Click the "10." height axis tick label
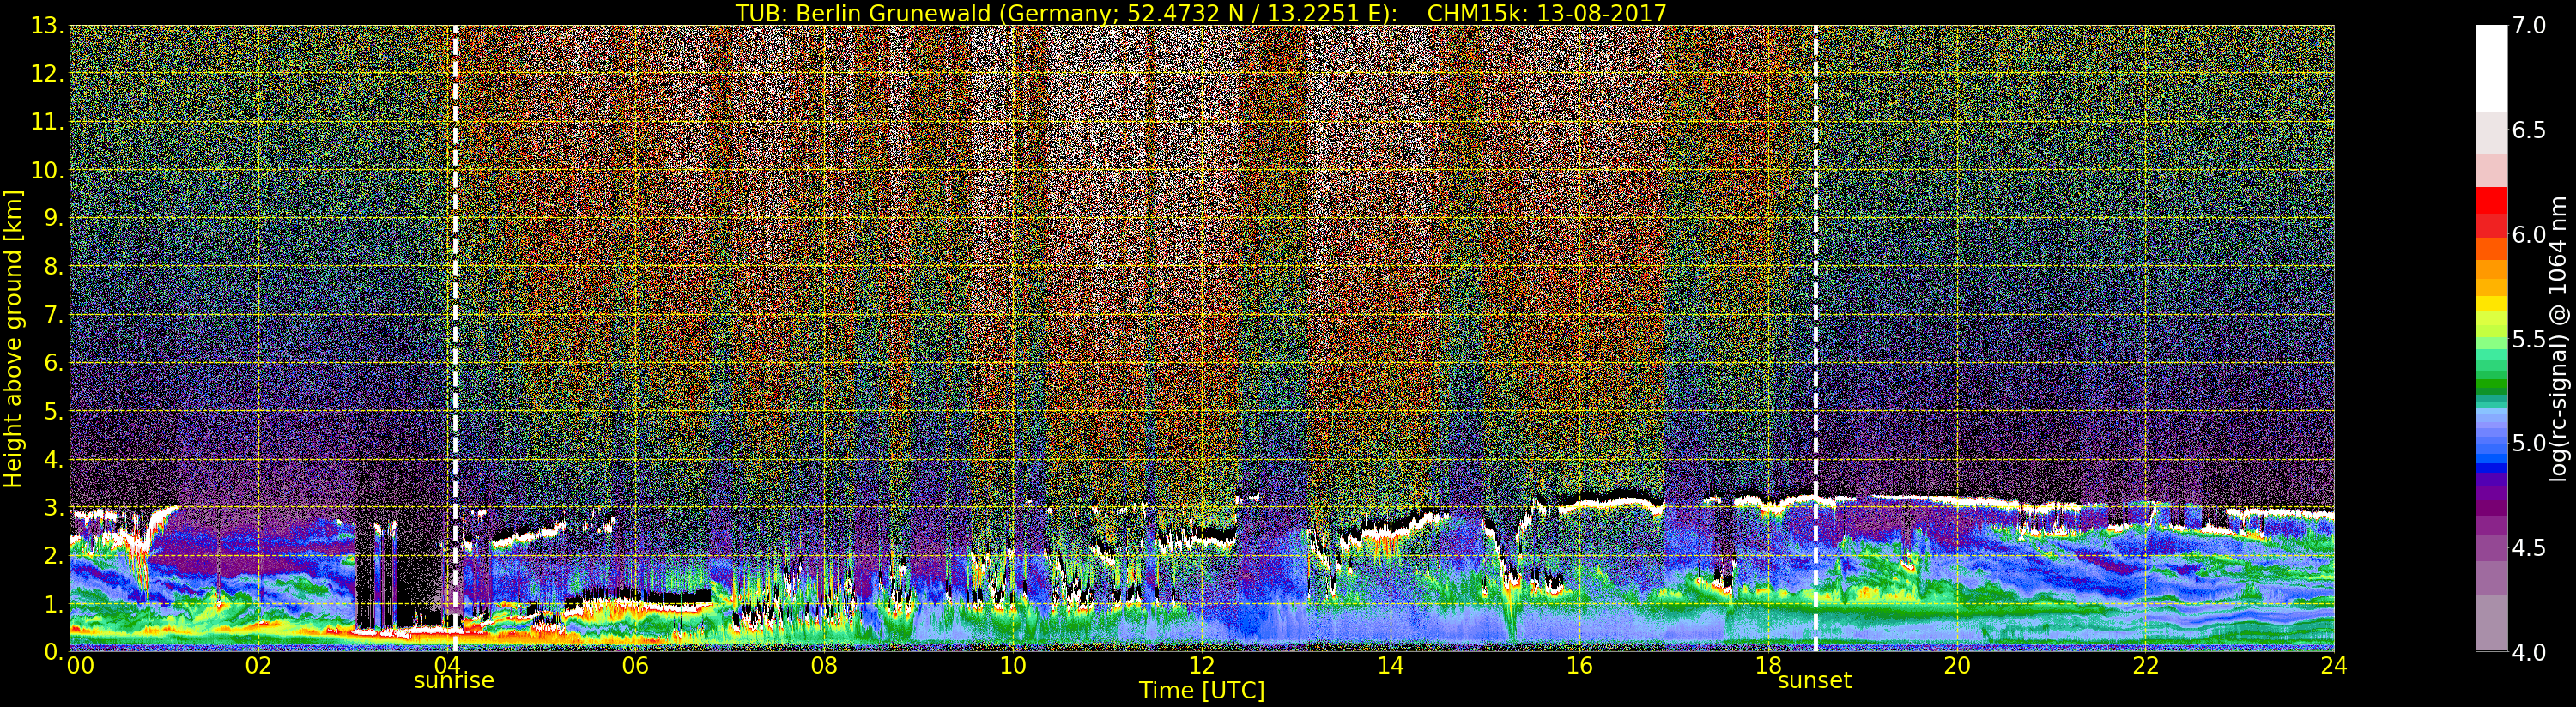 (47, 170)
